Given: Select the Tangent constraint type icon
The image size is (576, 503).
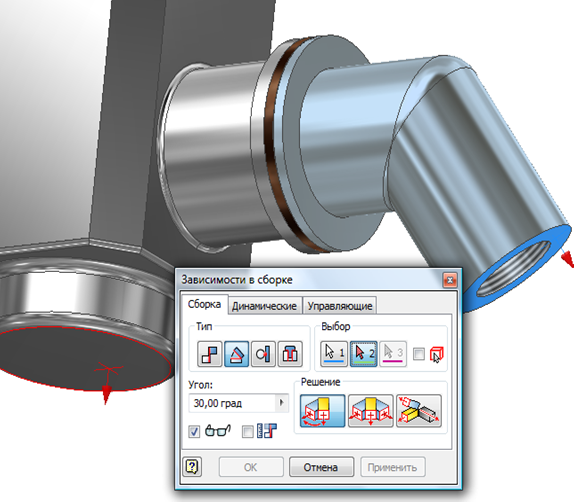Looking at the screenshot, I should [x=263, y=354].
